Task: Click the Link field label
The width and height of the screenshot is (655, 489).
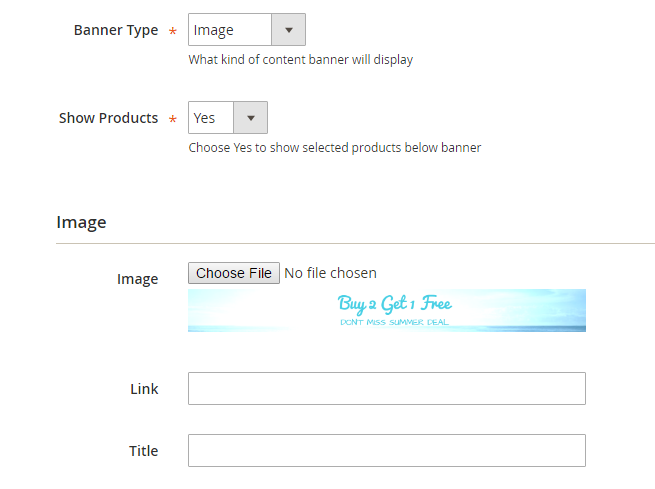Action: coord(144,389)
